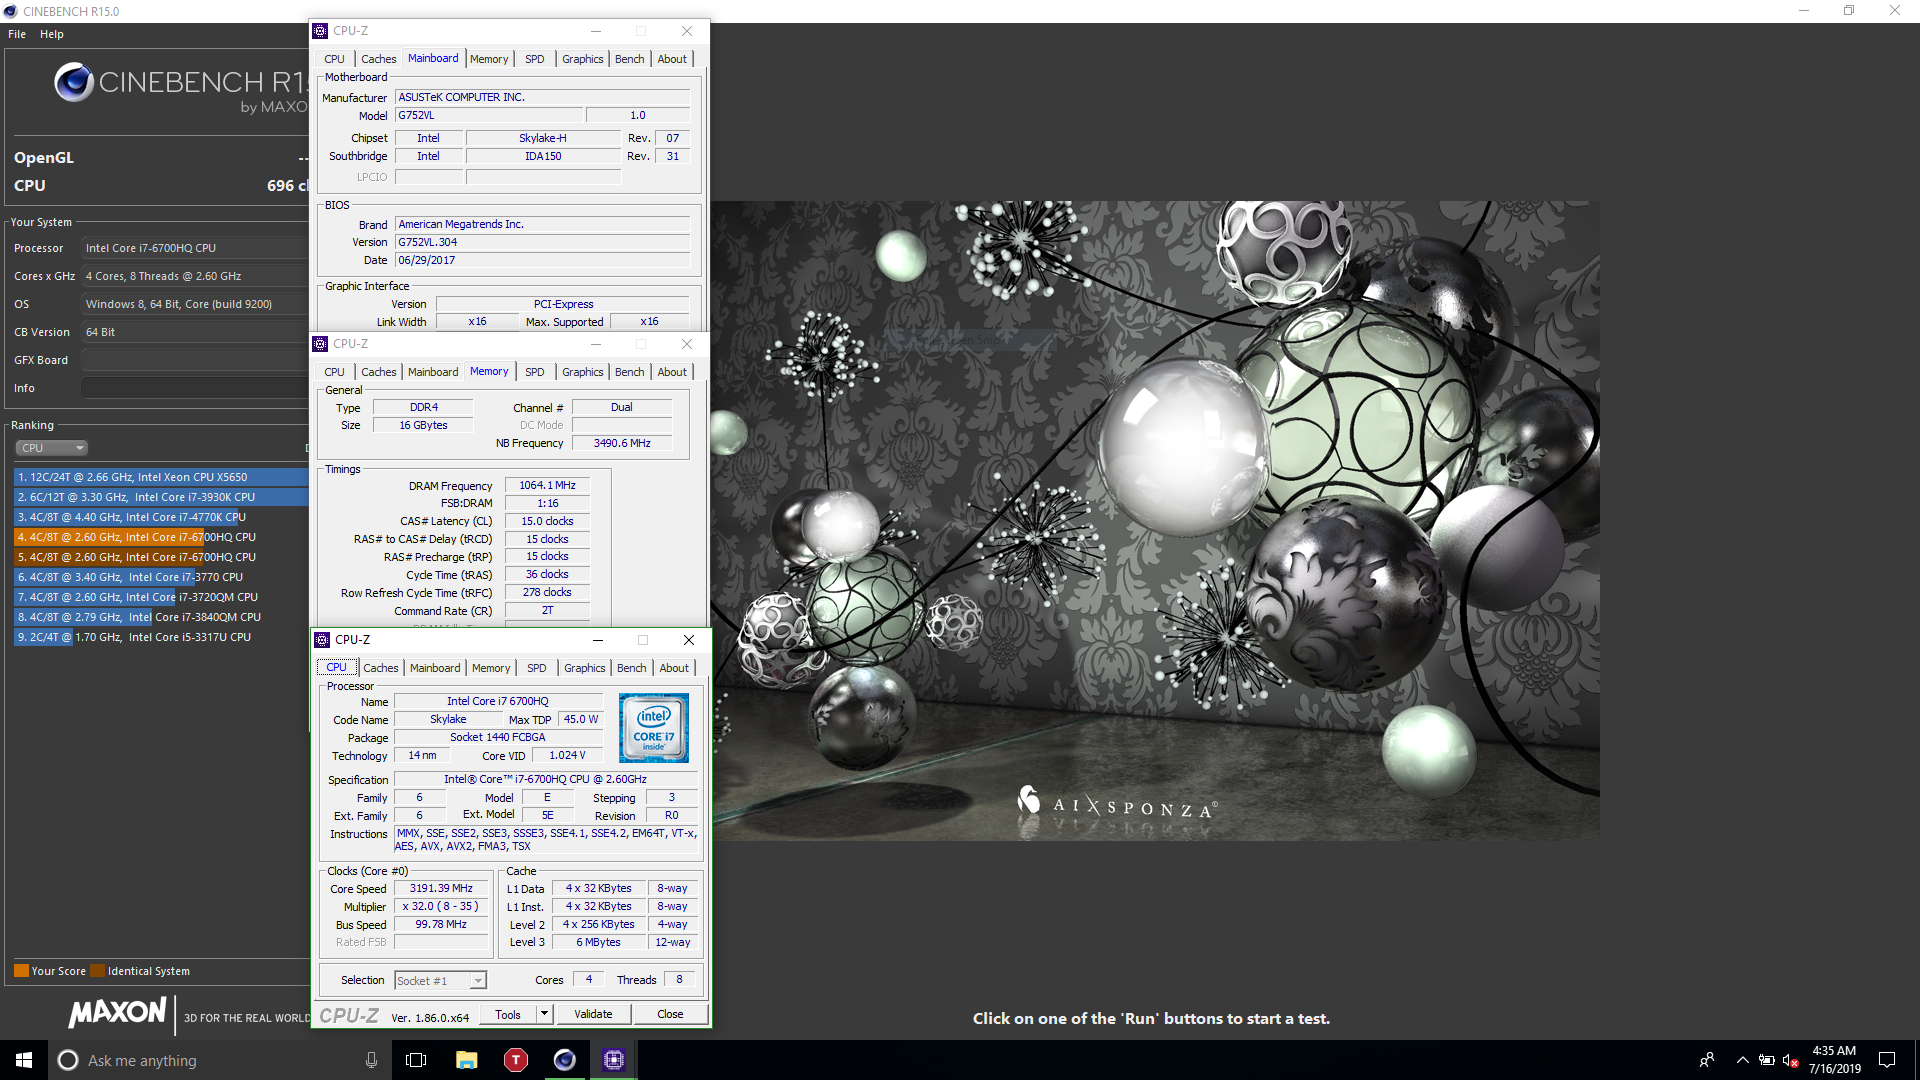Open the Tools dropdown arrow in CPU-Z
Viewport: 1920px width, 1080px height.
[x=544, y=1014]
